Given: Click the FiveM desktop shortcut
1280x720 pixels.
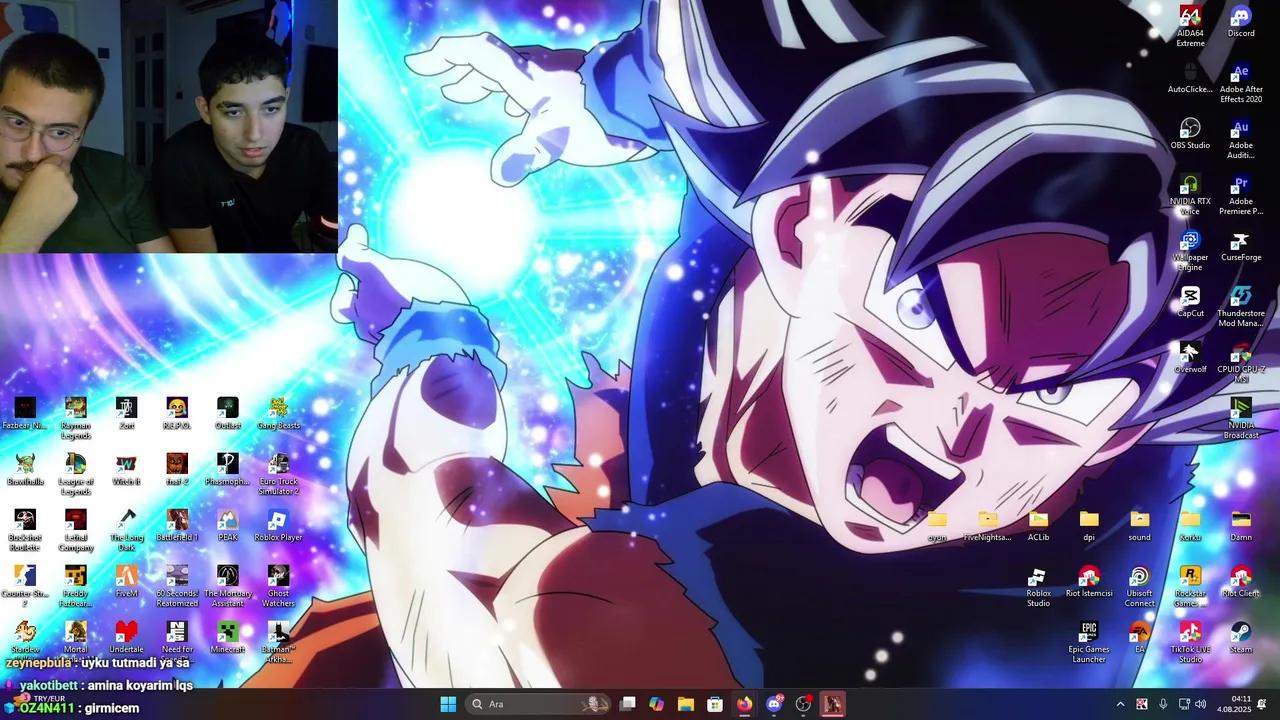Looking at the screenshot, I should tap(126, 582).
